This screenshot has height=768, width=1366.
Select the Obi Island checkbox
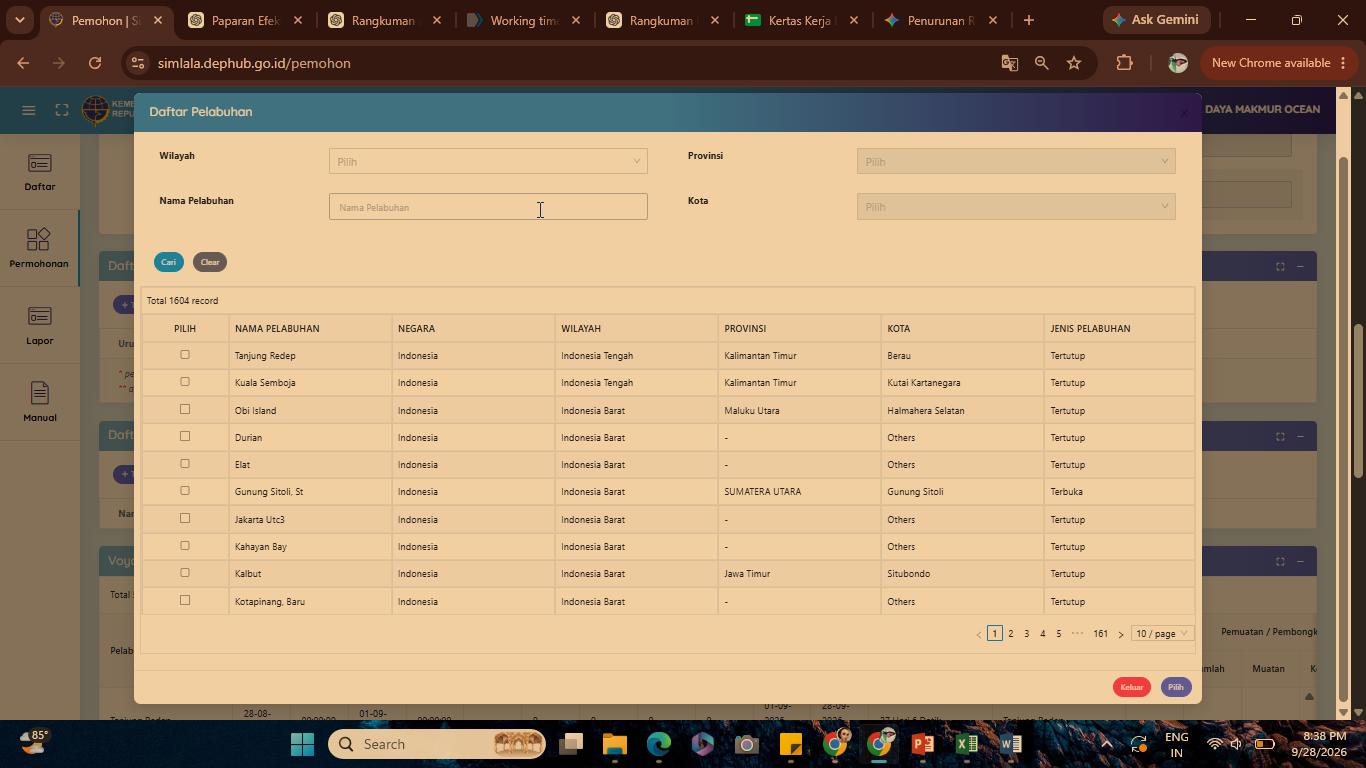[x=184, y=409]
